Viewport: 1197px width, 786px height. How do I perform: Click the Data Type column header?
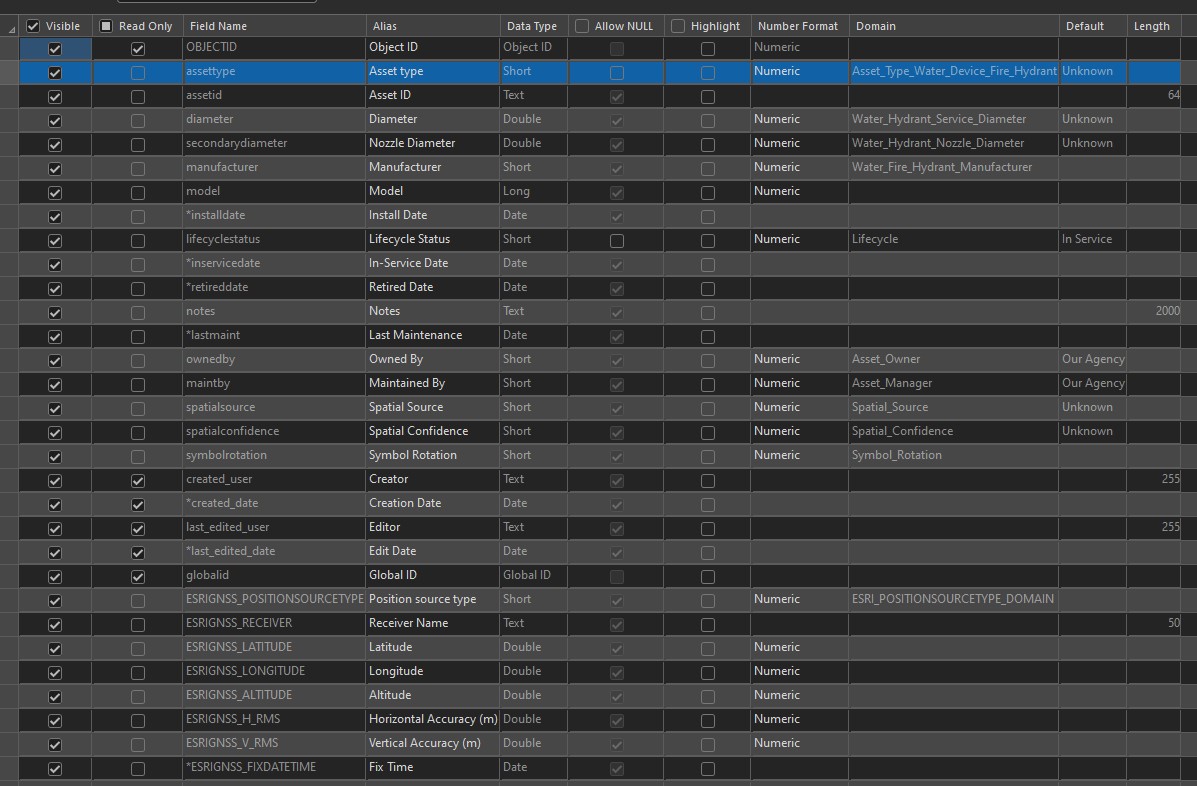point(534,26)
